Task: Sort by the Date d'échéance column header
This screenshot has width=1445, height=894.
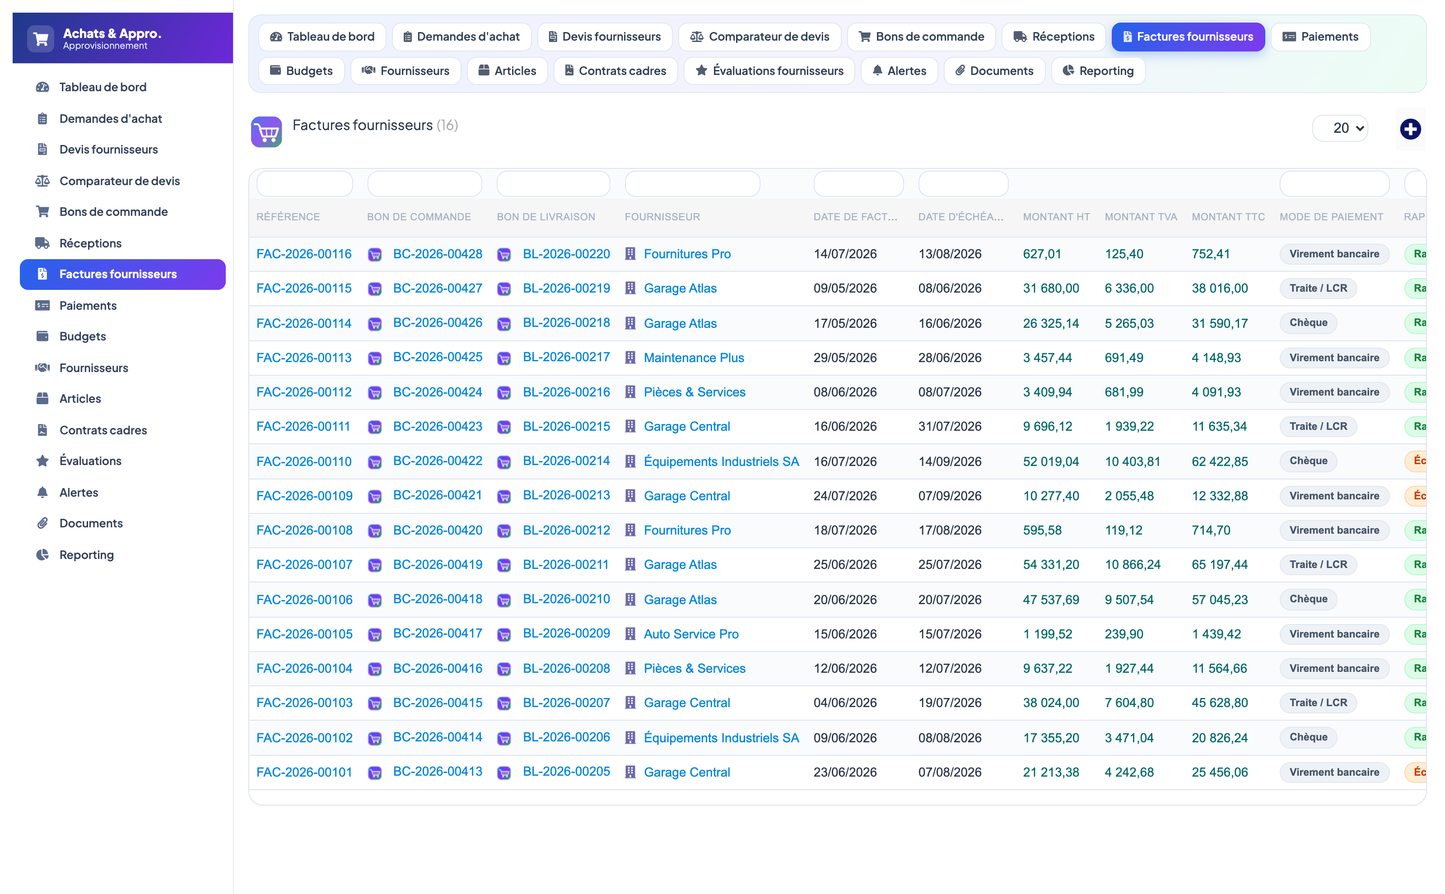Action: coord(961,217)
